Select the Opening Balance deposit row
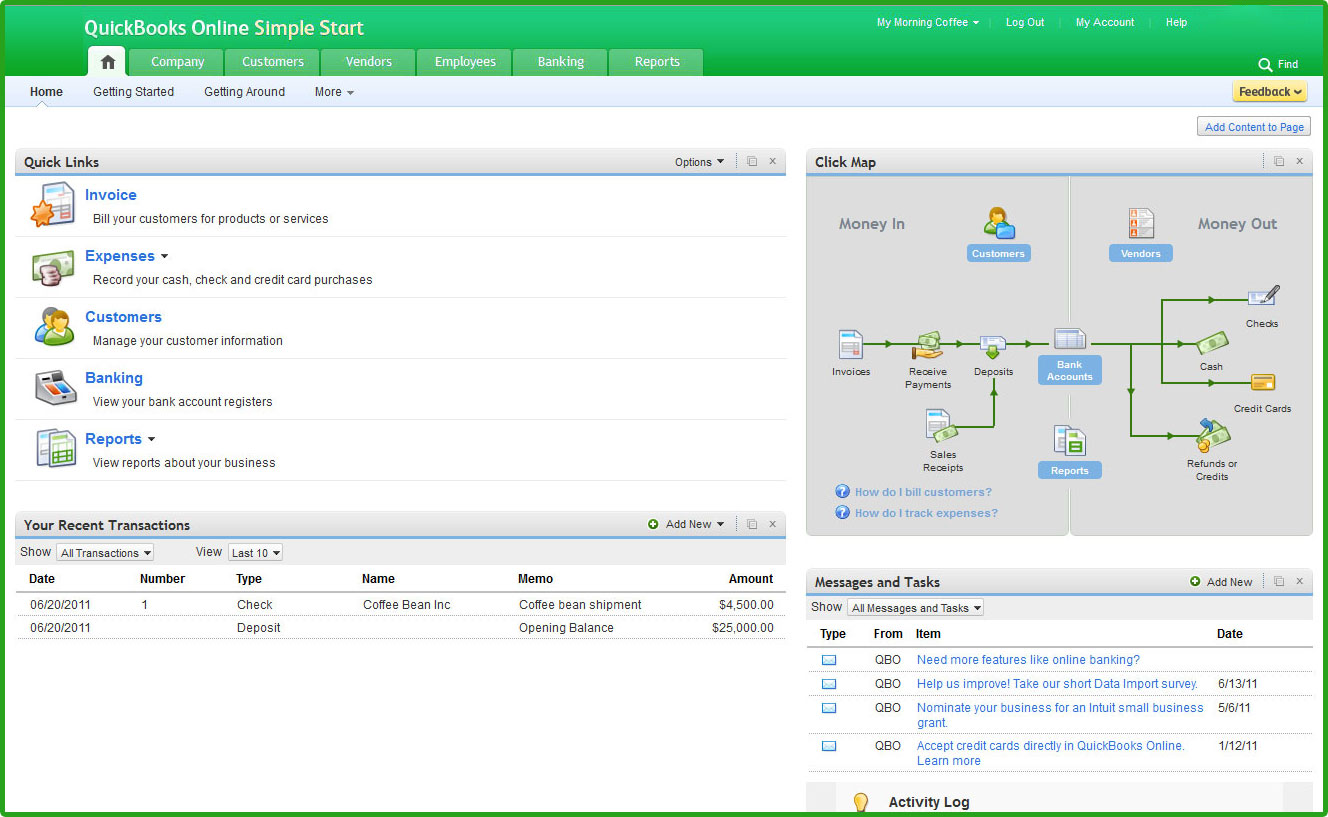 [401, 628]
